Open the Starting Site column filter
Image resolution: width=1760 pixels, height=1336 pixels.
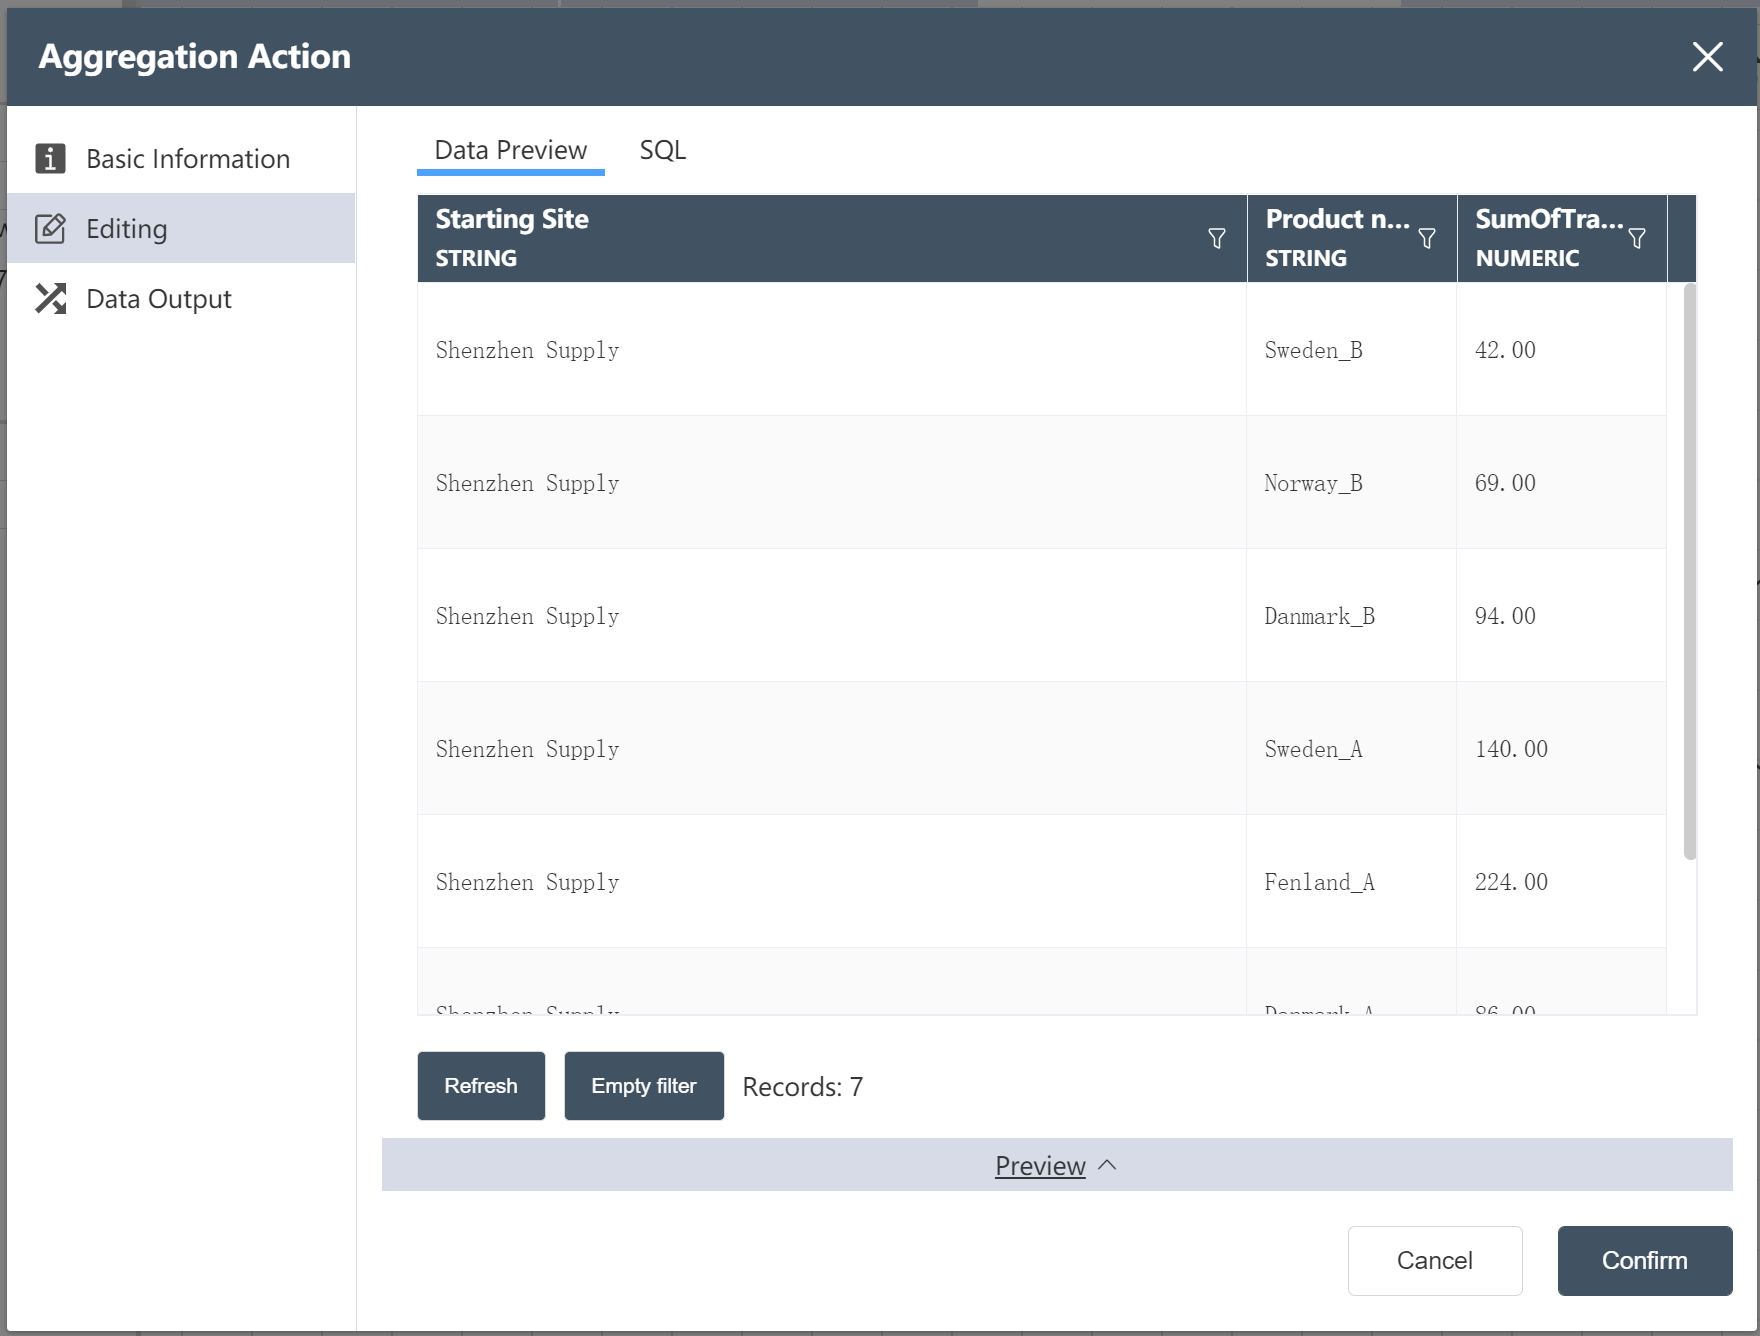[x=1217, y=238]
